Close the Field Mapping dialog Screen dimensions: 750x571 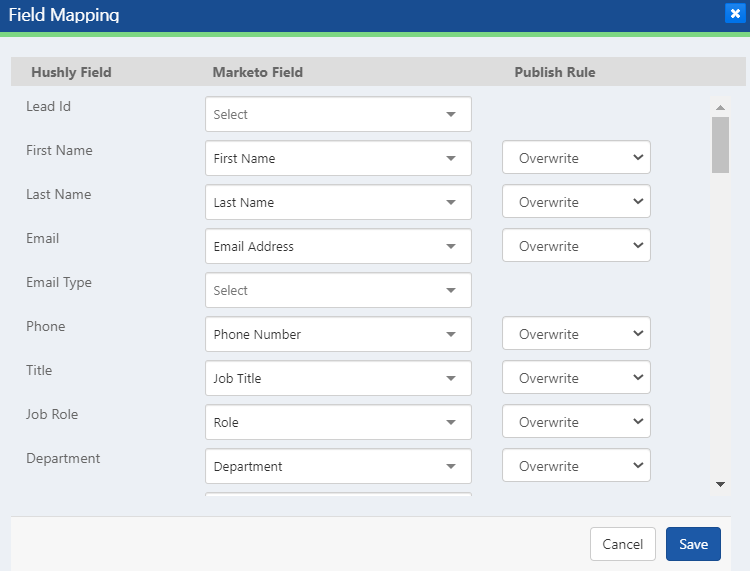point(735,13)
